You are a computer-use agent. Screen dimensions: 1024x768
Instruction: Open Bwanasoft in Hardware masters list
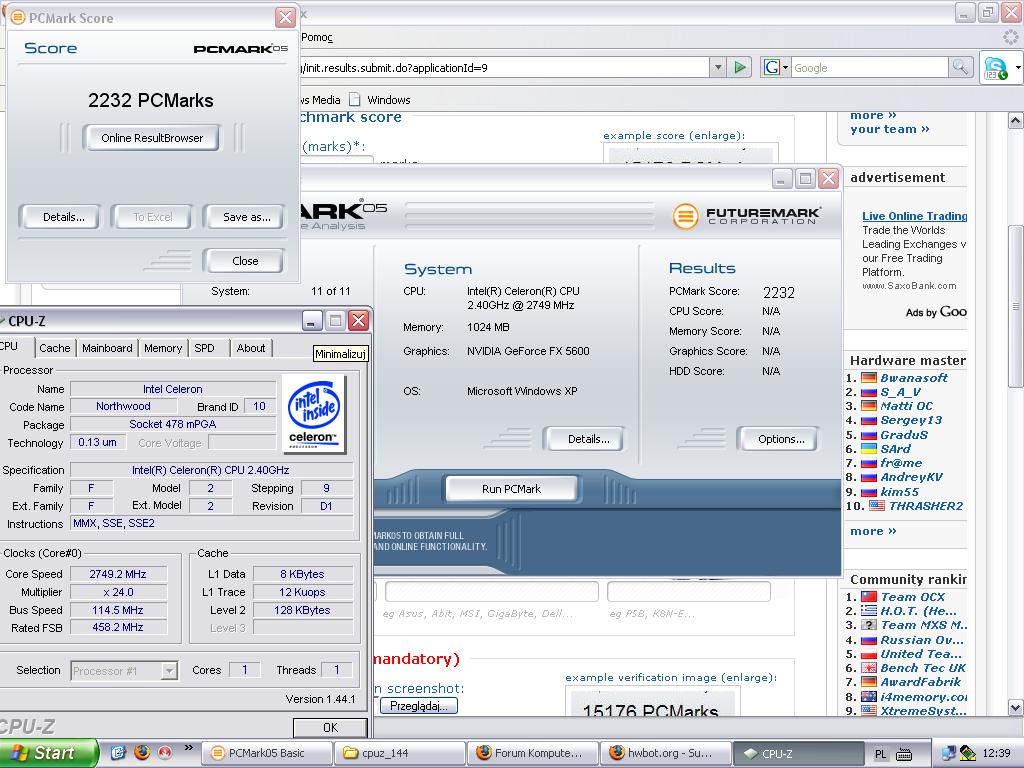point(913,377)
